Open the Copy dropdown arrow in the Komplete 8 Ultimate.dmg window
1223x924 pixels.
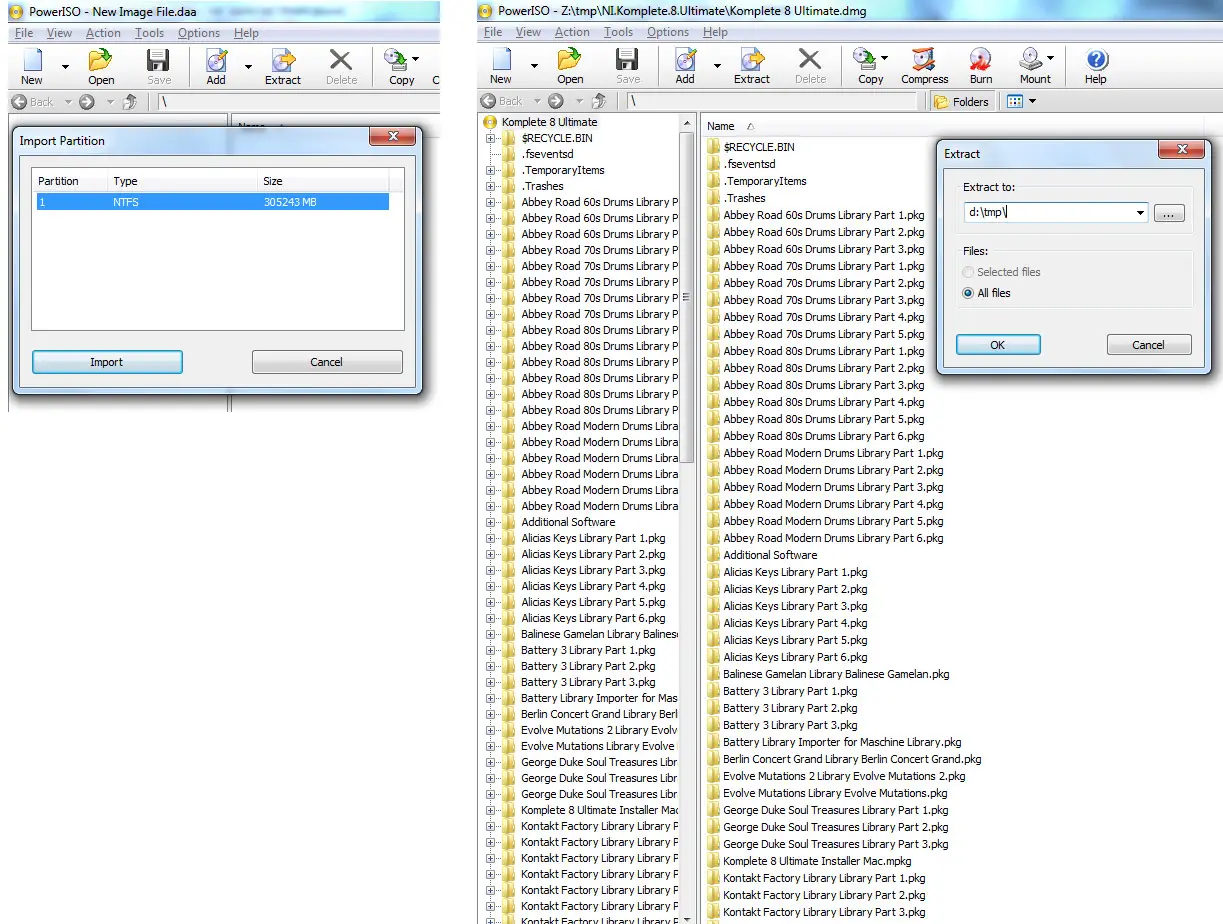(884, 59)
